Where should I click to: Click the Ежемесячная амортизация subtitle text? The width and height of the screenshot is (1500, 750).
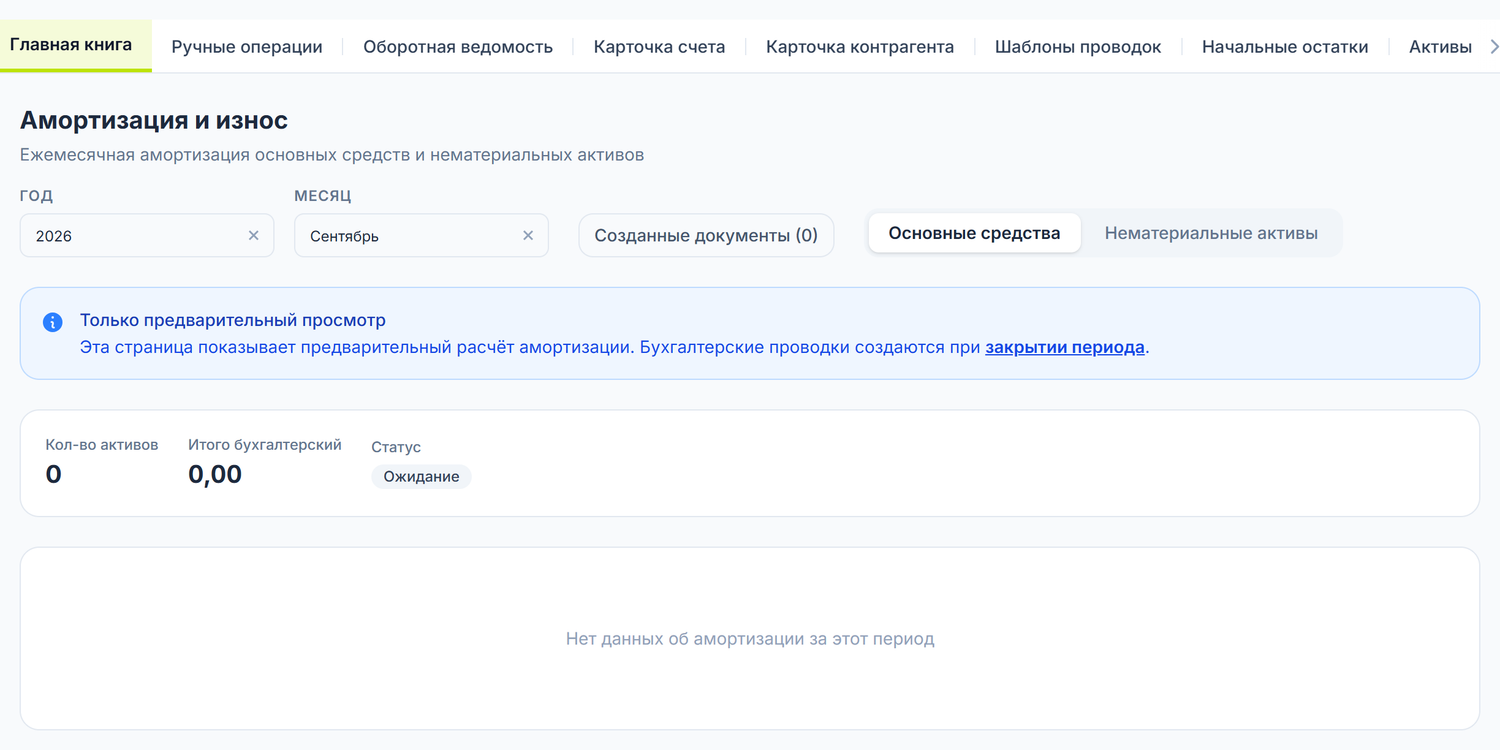(x=332, y=155)
